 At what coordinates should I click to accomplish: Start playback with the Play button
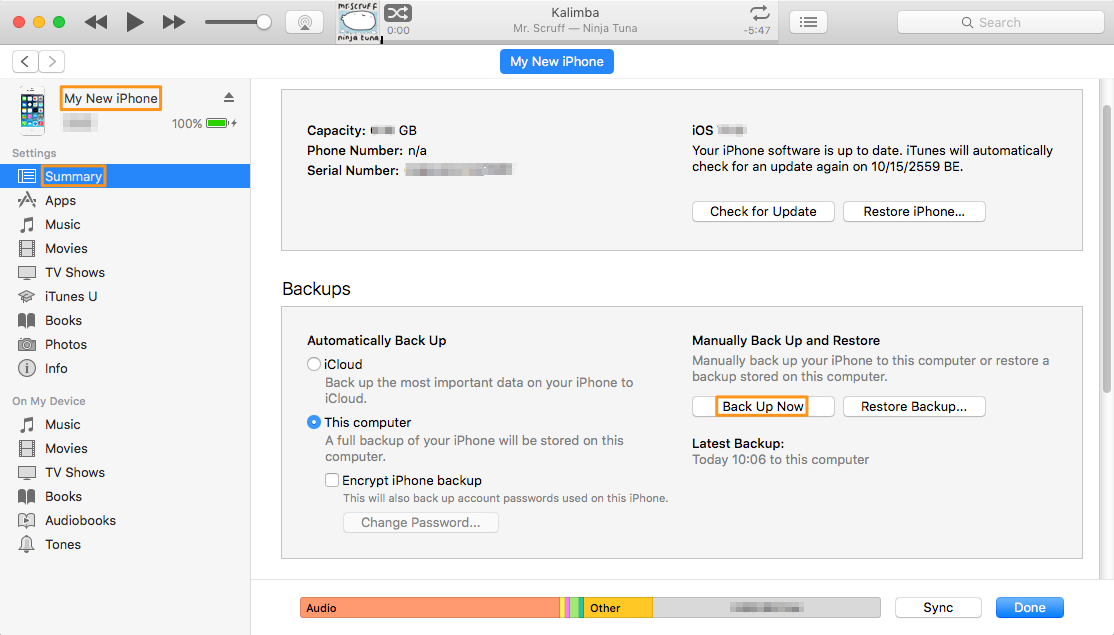(x=134, y=22)
